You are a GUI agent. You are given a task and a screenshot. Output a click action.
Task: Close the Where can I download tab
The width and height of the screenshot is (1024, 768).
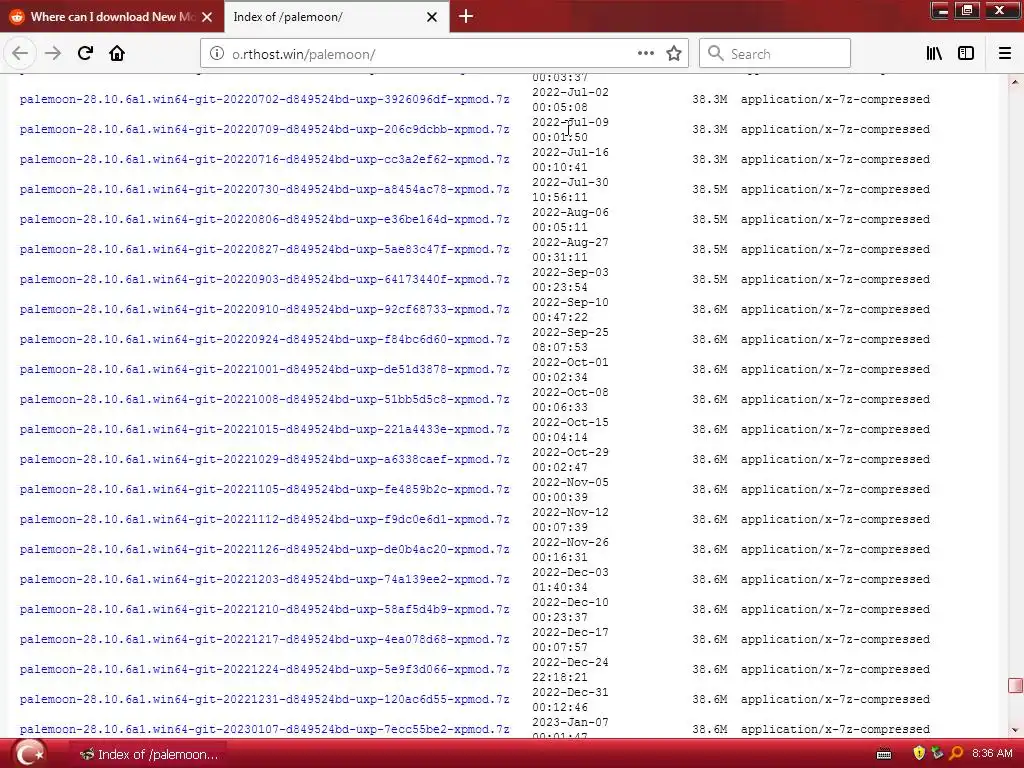pyautogui.click(x=207, y=17)
